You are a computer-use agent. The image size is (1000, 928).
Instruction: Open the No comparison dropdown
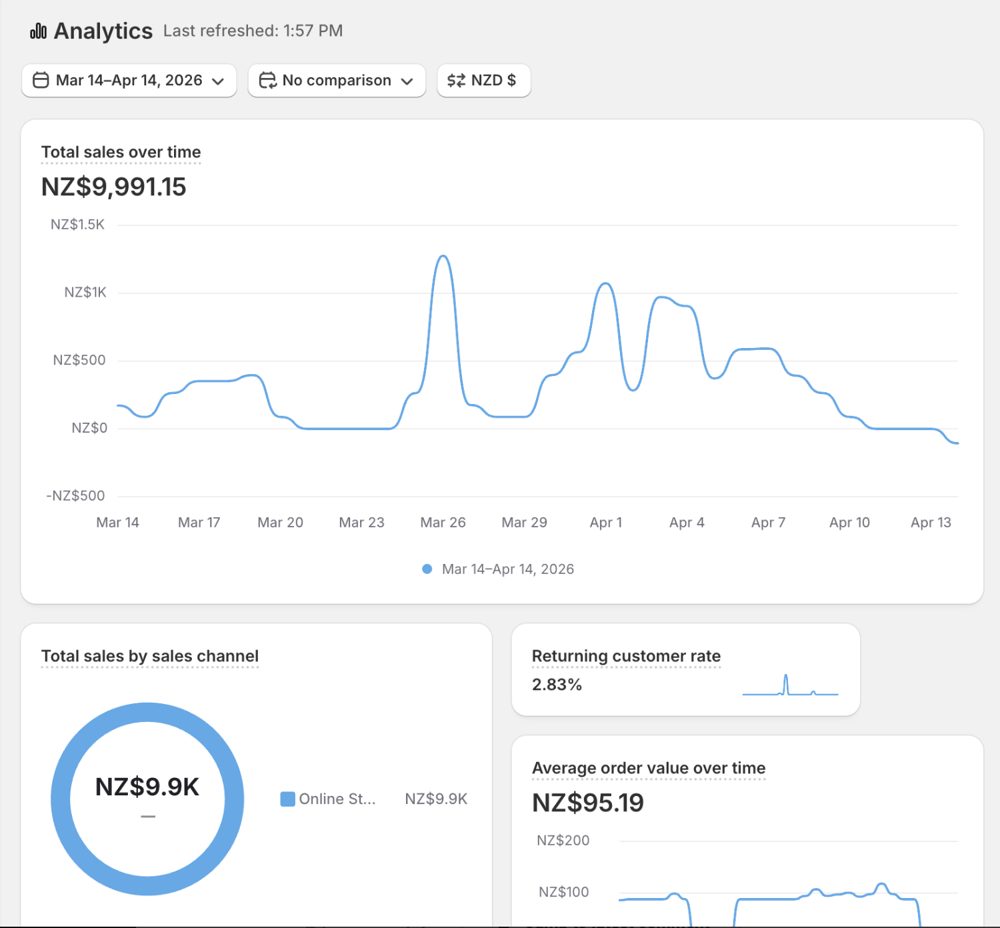point(337,80)
